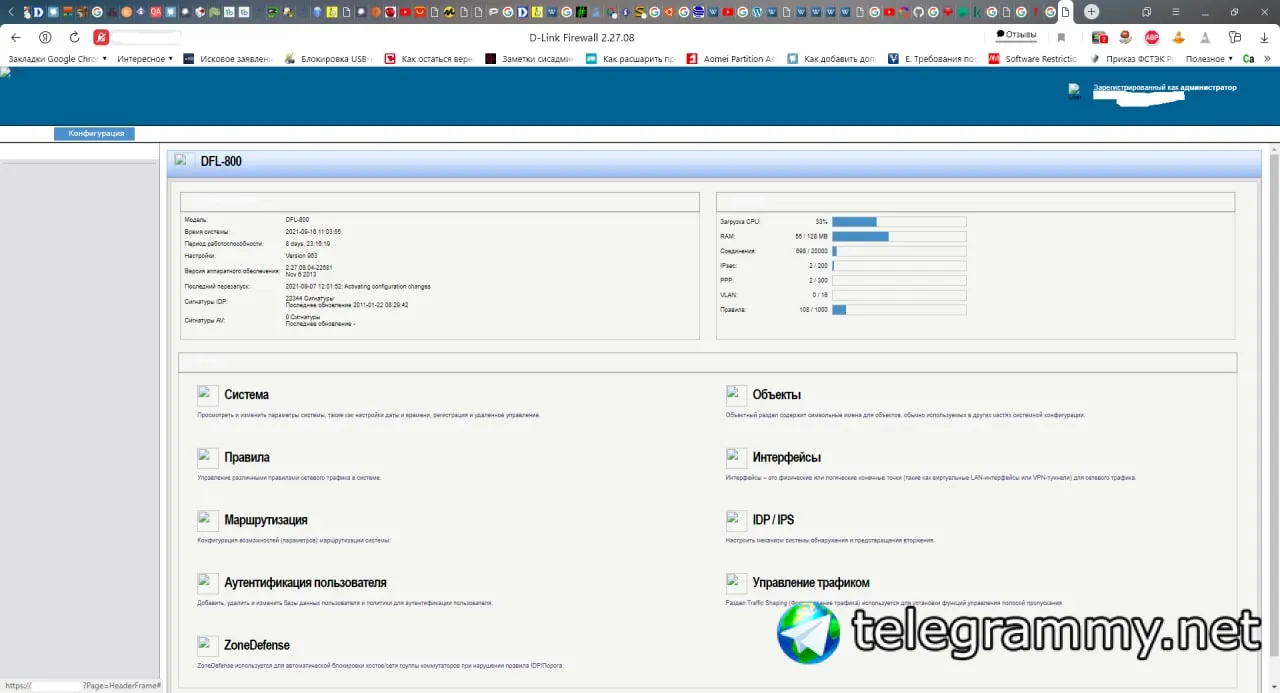This screenshot has height=693, width=1280.
Task: Open the Aomei Partition bookmark
Action: tap(731, 59)
